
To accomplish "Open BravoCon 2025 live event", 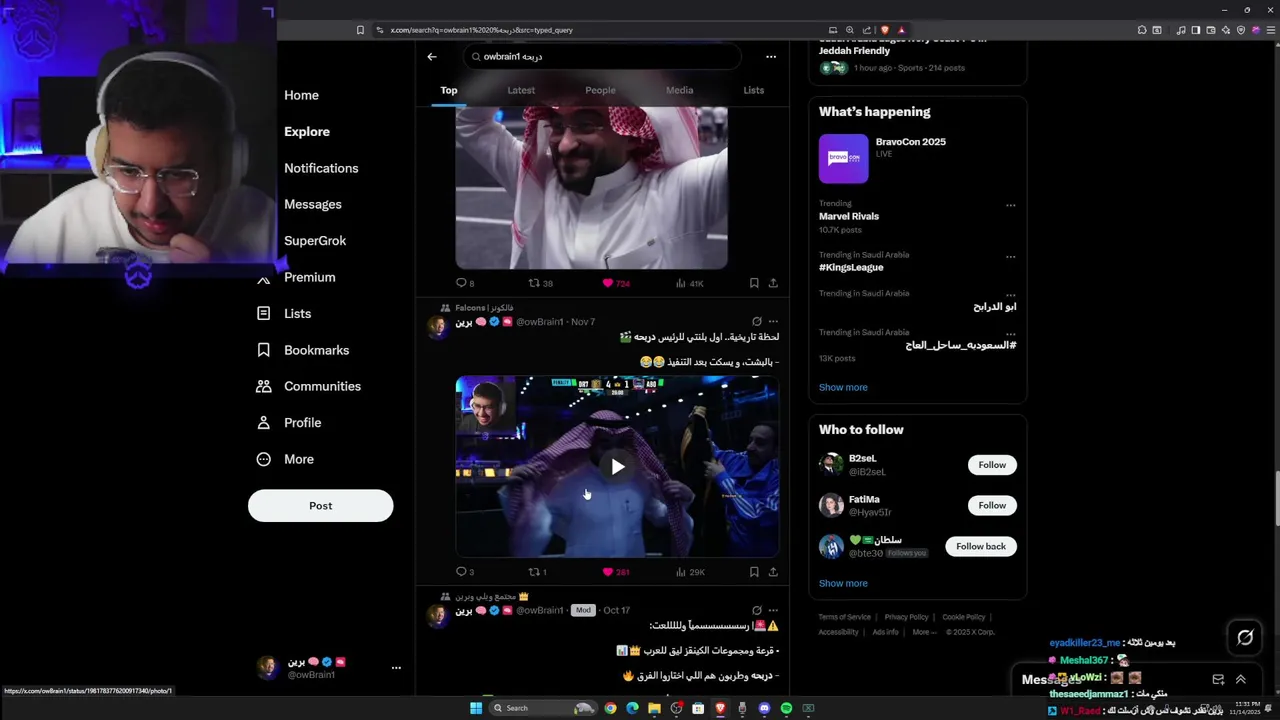I will pyautogui.click(x=917, y=158).
